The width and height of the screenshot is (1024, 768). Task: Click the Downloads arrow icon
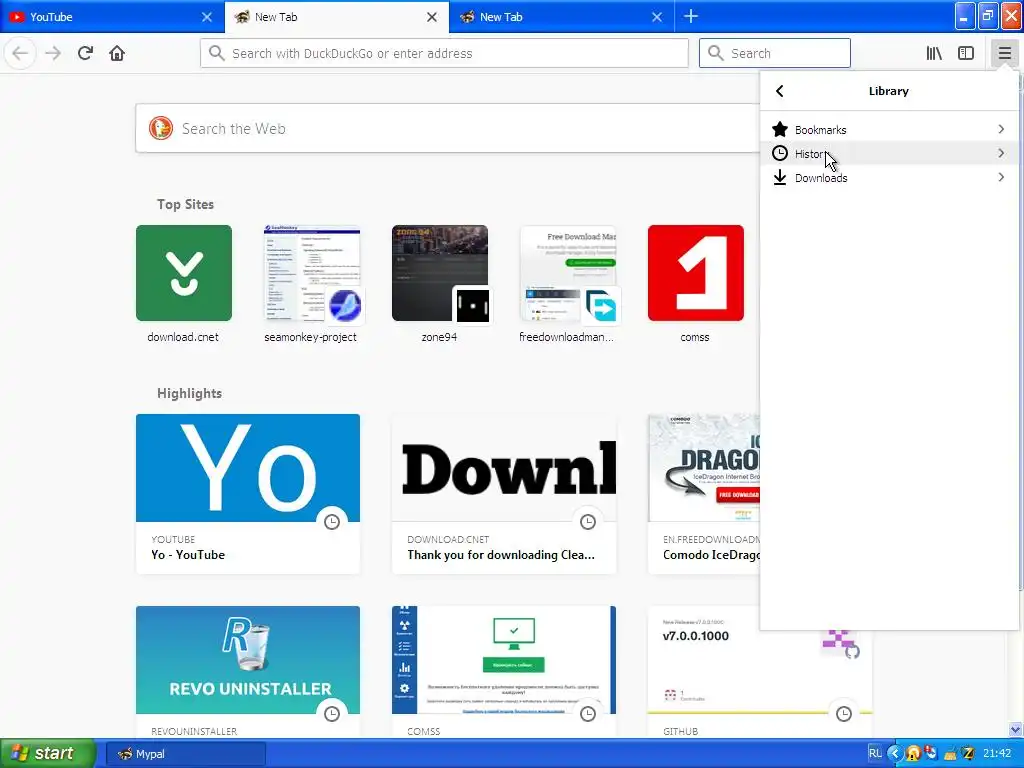tap(780, 178)
